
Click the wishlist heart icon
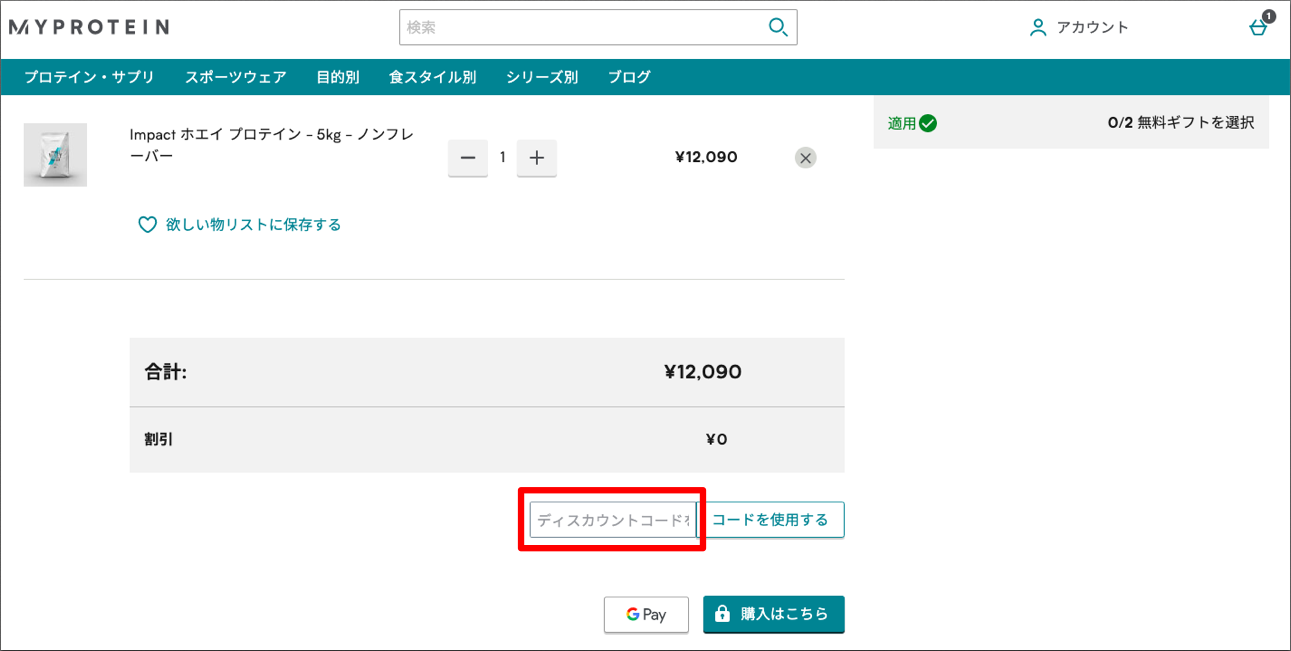point(147,225)
